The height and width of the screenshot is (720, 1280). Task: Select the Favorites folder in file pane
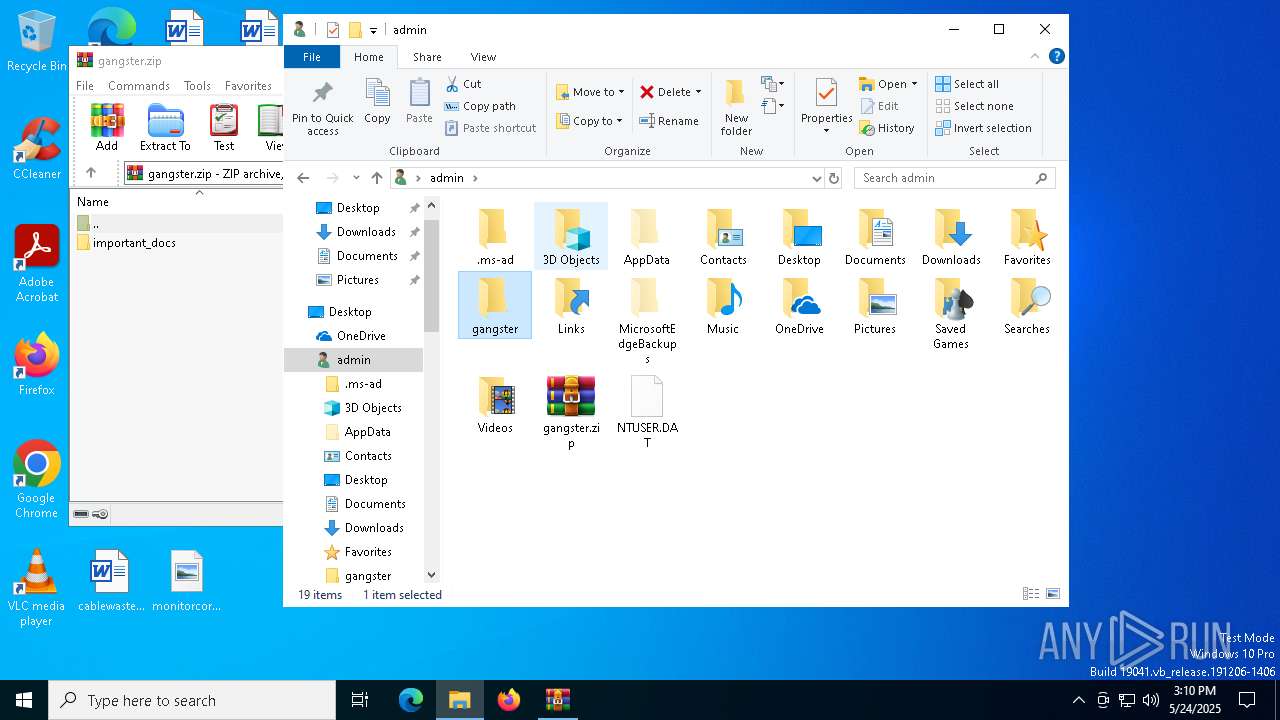pos(1027,237)
